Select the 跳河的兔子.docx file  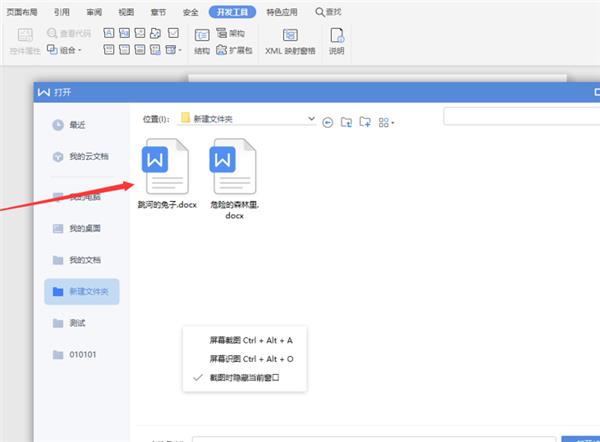coord(166,176)
